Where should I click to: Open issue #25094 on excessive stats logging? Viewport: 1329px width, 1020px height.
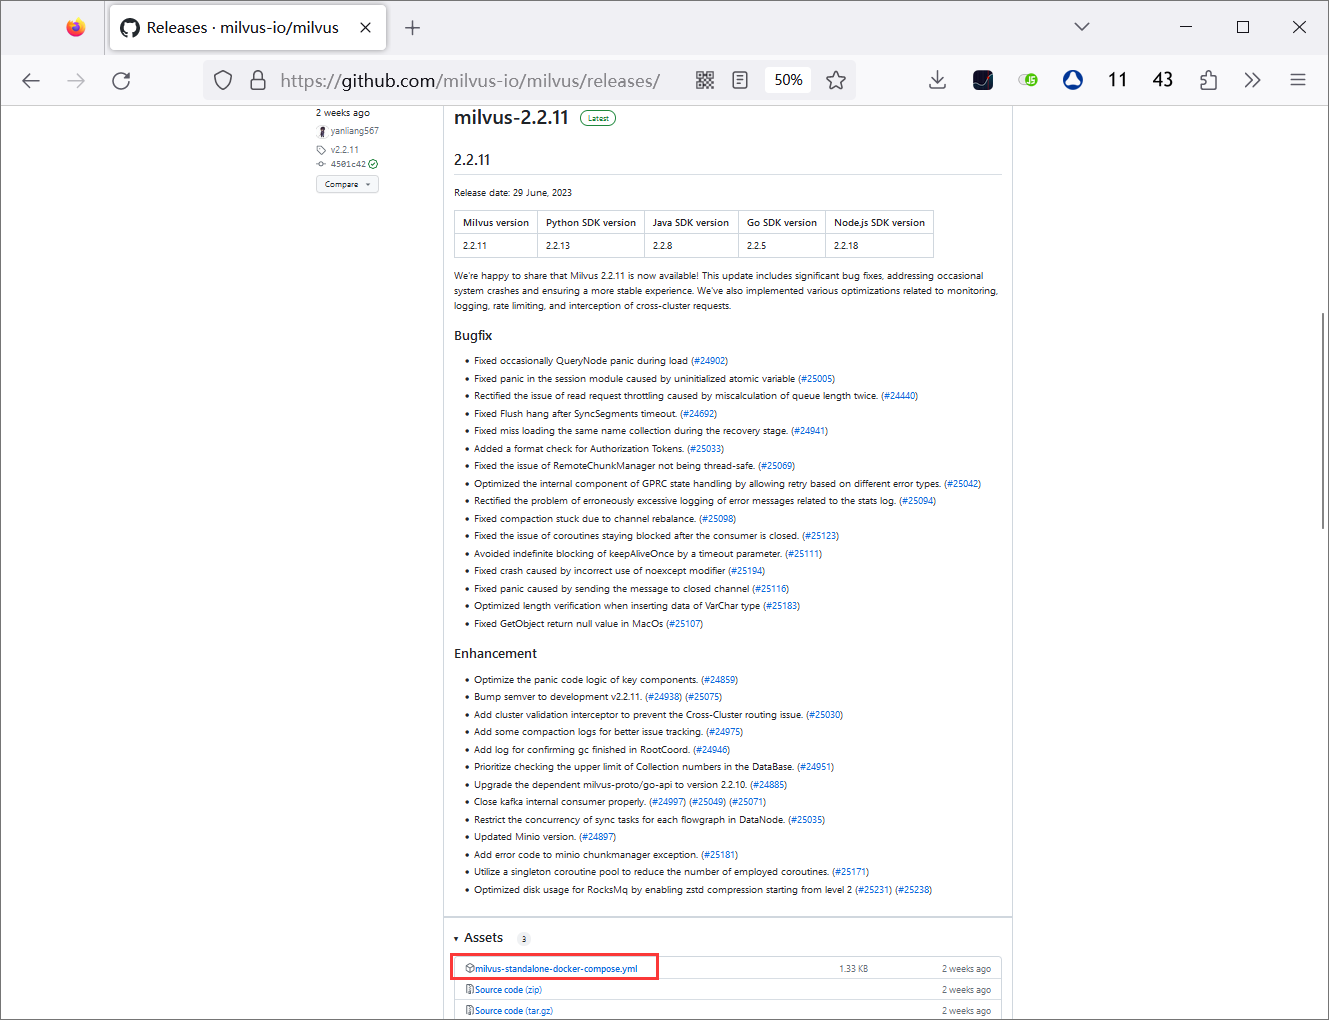click(x=918, y=501)
